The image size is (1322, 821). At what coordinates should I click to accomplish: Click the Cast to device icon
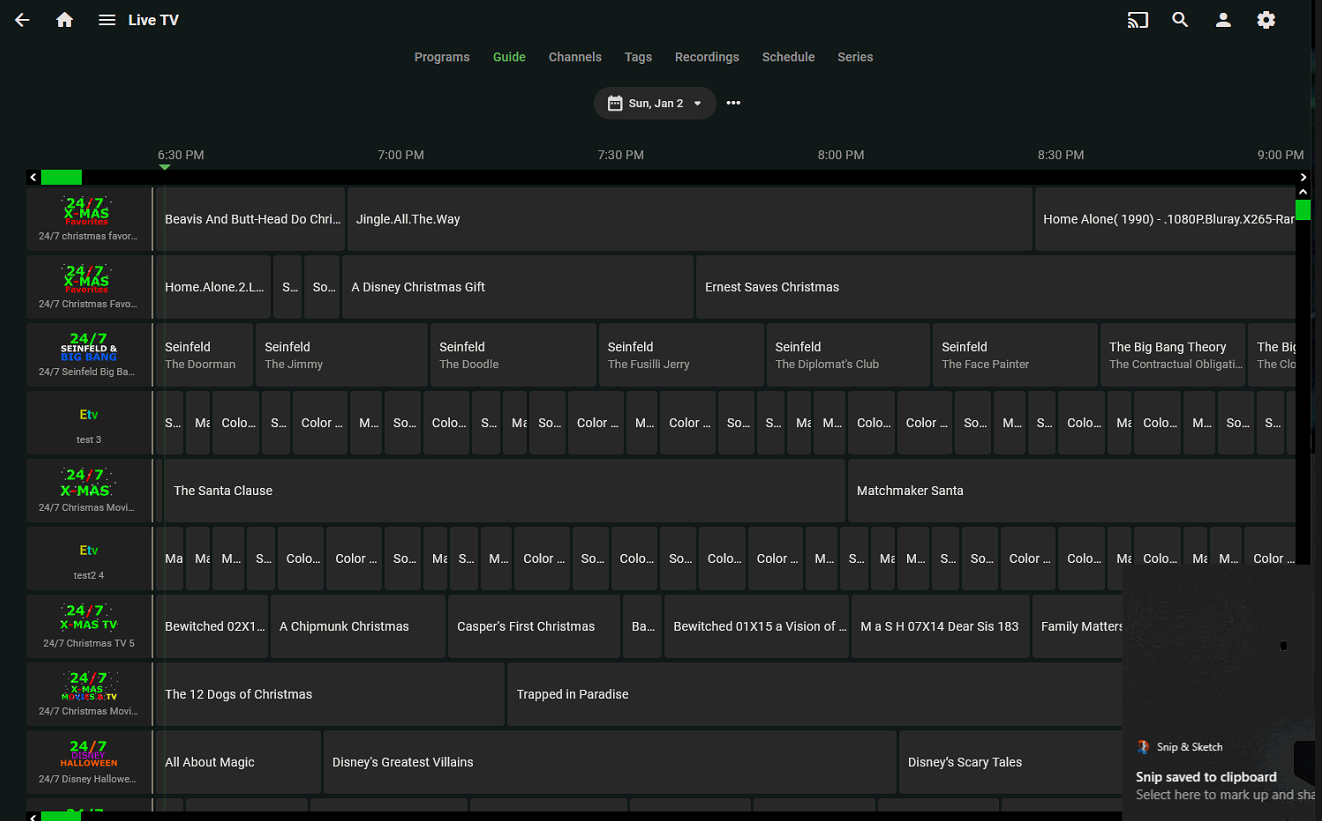pos(1137,20)
